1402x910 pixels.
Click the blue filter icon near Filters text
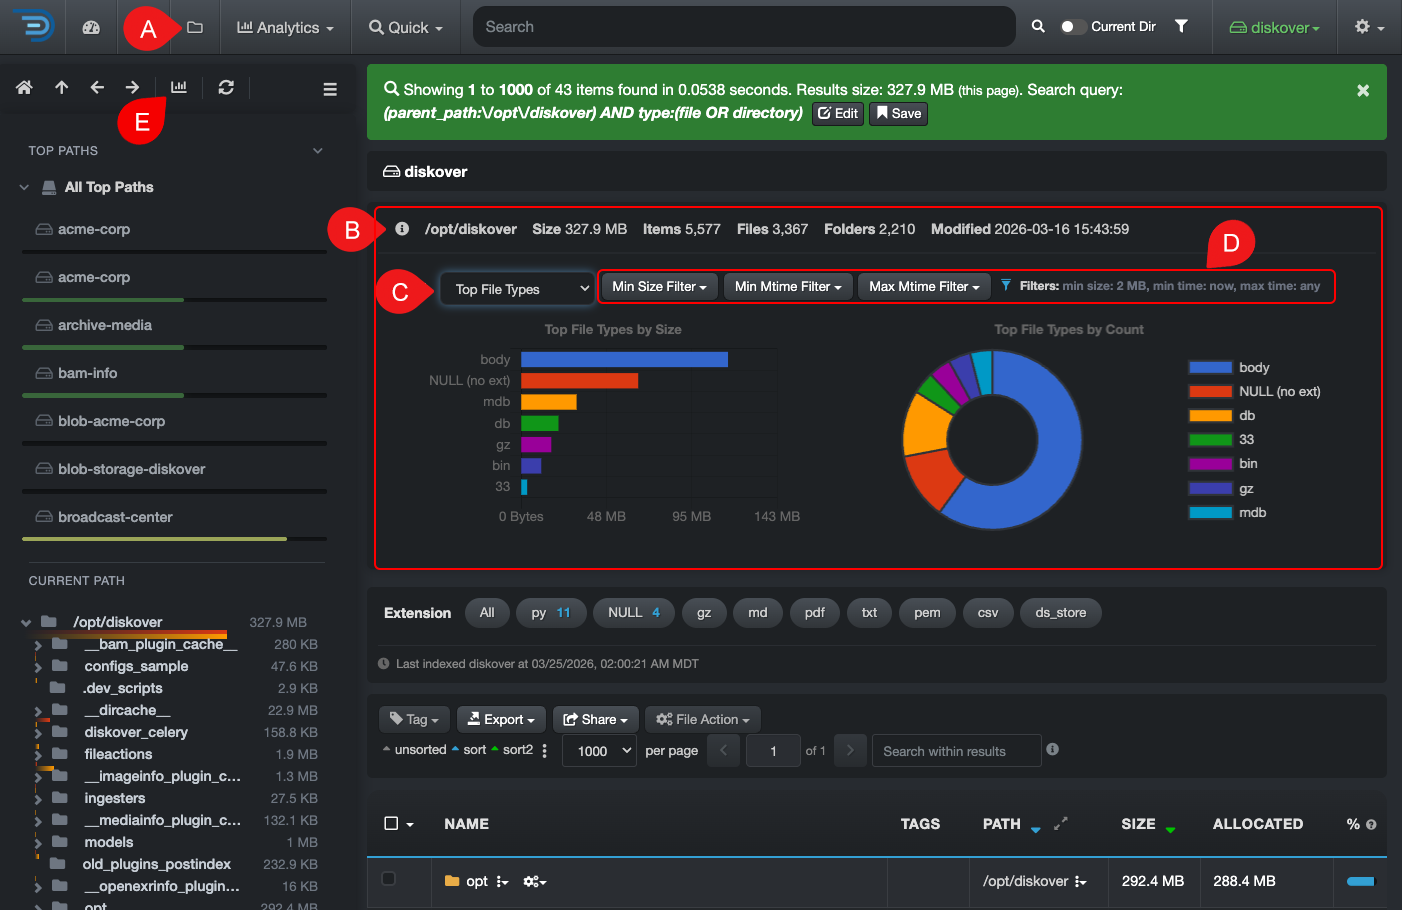coord(1006,285)
